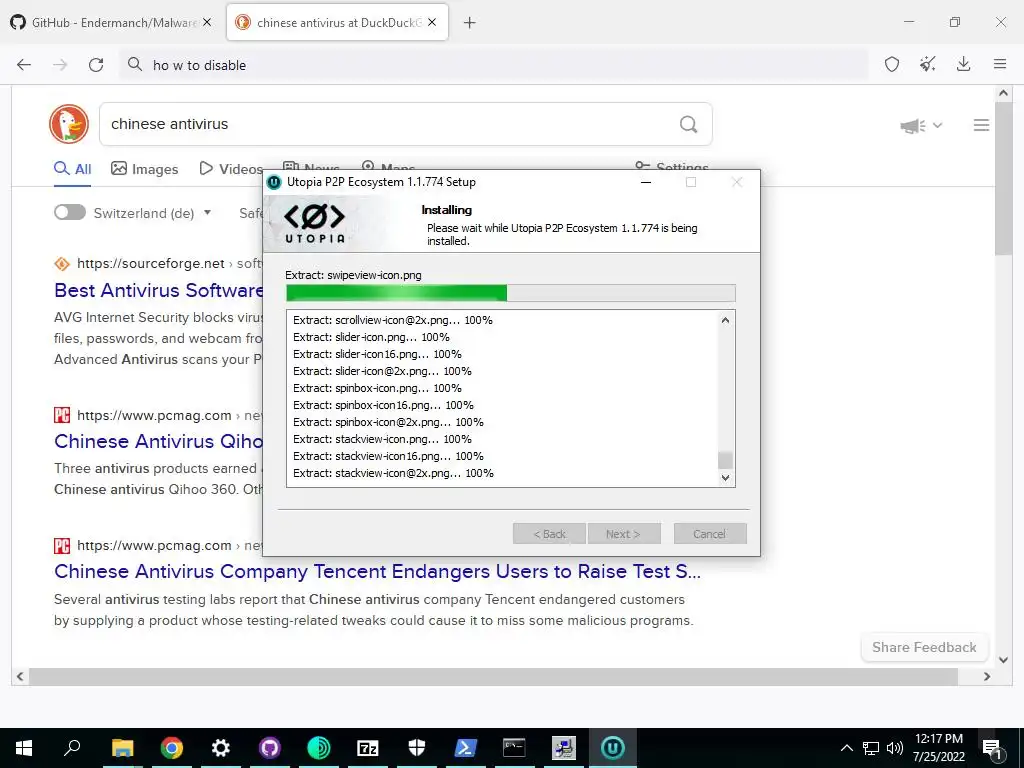Close the chinese antivirus DuckDuckGo tab
Viewport: 1024px width, 768px height.
click(x=432, y=22)
